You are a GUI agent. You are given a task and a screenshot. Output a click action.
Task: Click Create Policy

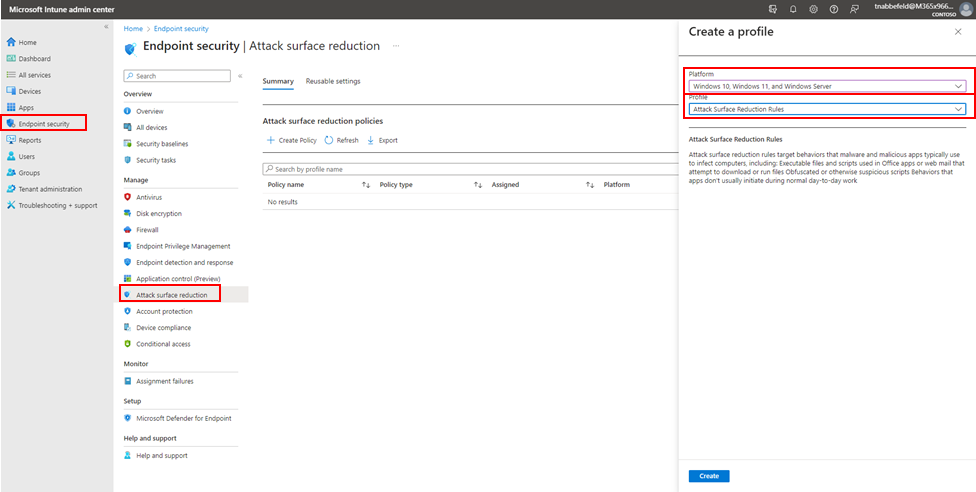[292, 140]
